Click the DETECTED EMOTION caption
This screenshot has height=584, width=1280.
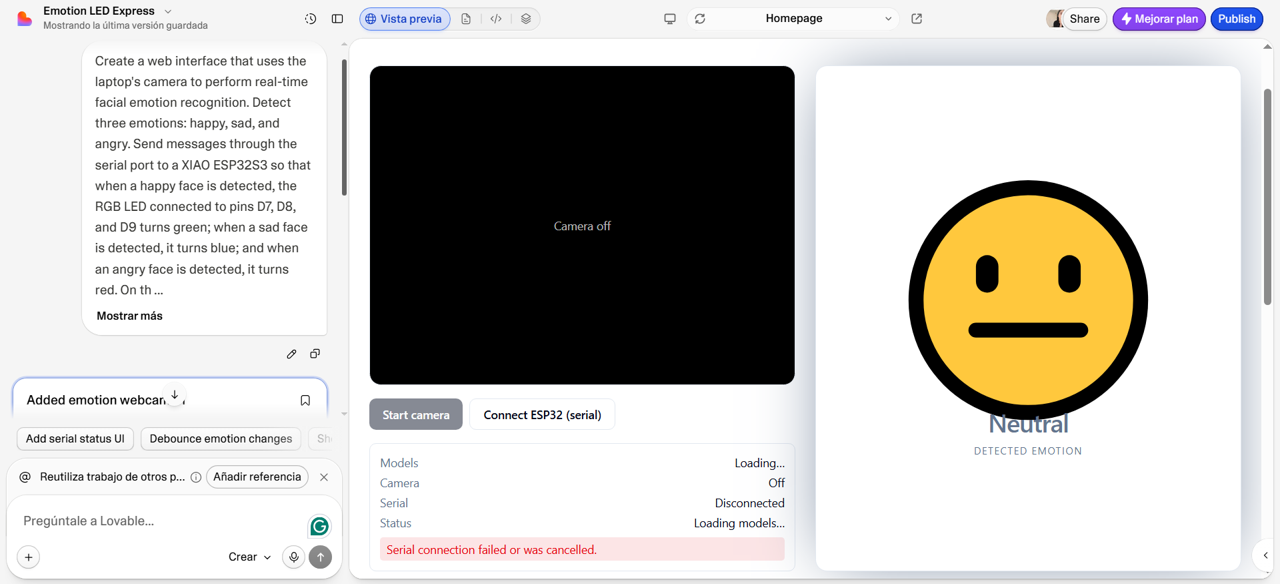1028,451
